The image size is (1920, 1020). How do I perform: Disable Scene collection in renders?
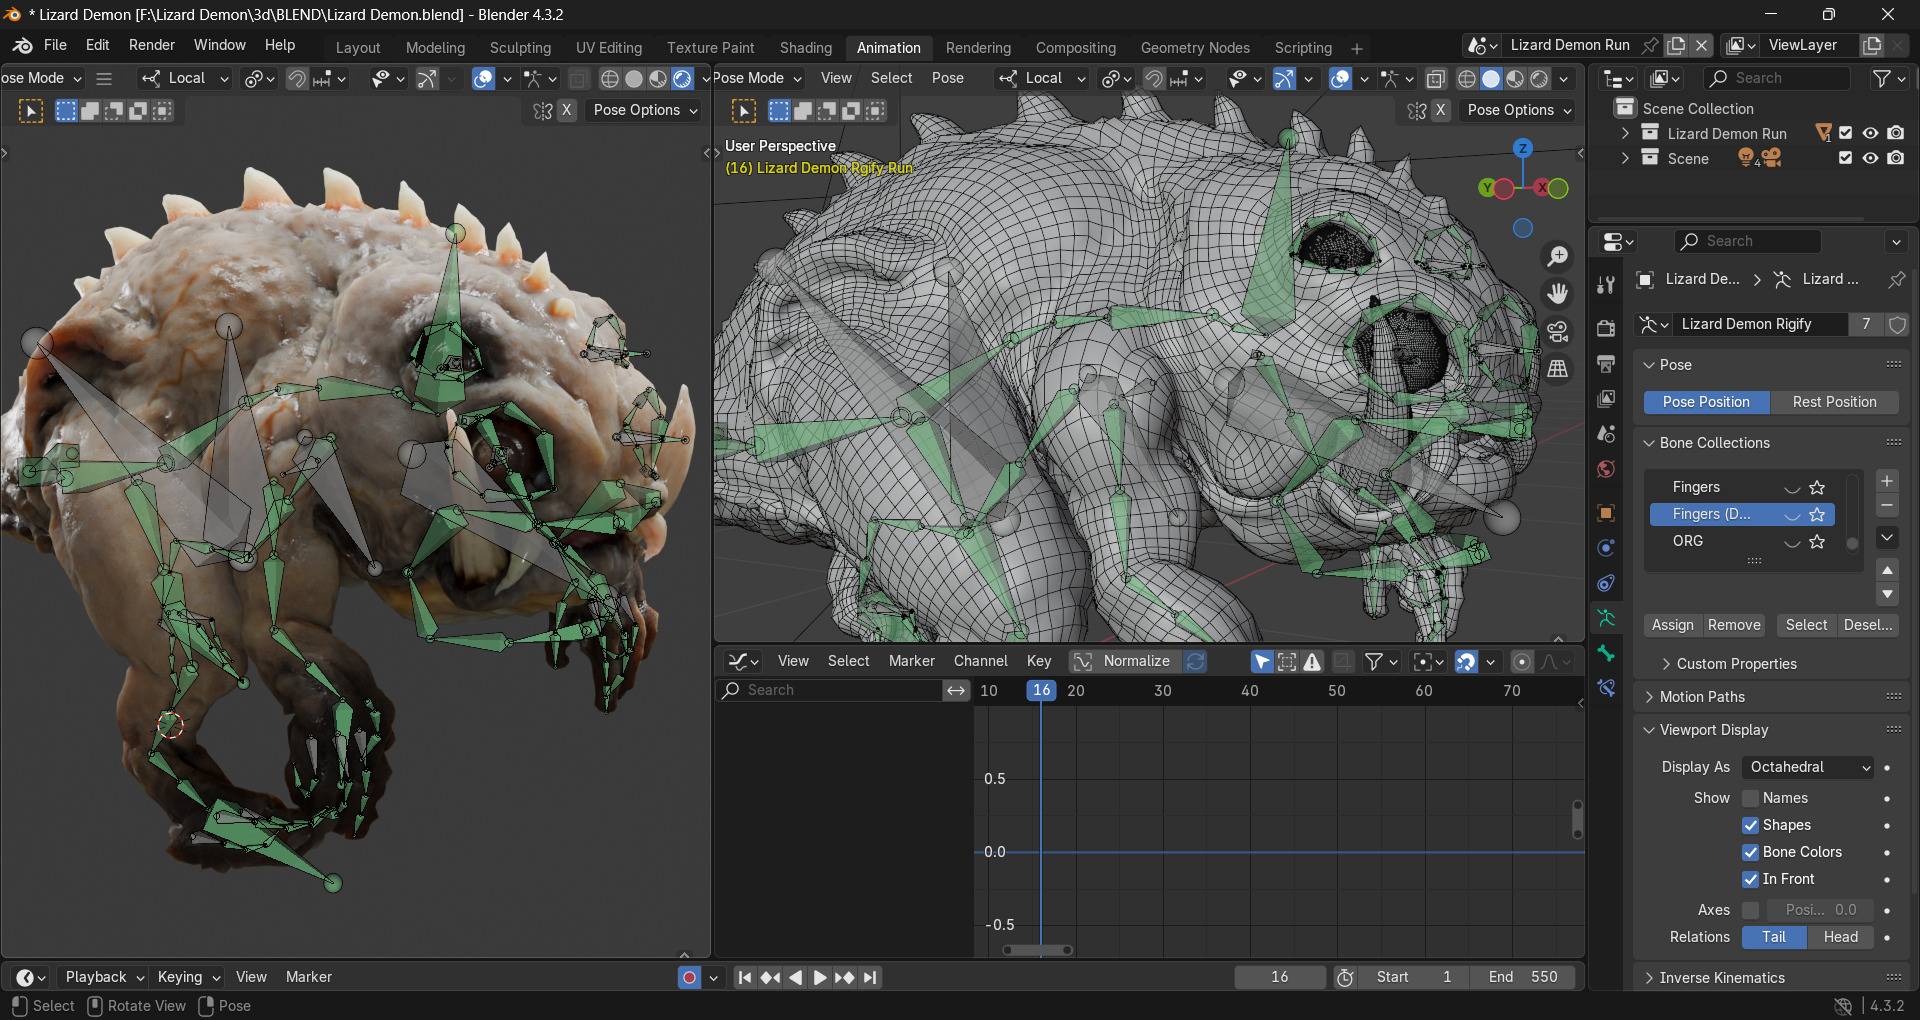coord(1895,158)
